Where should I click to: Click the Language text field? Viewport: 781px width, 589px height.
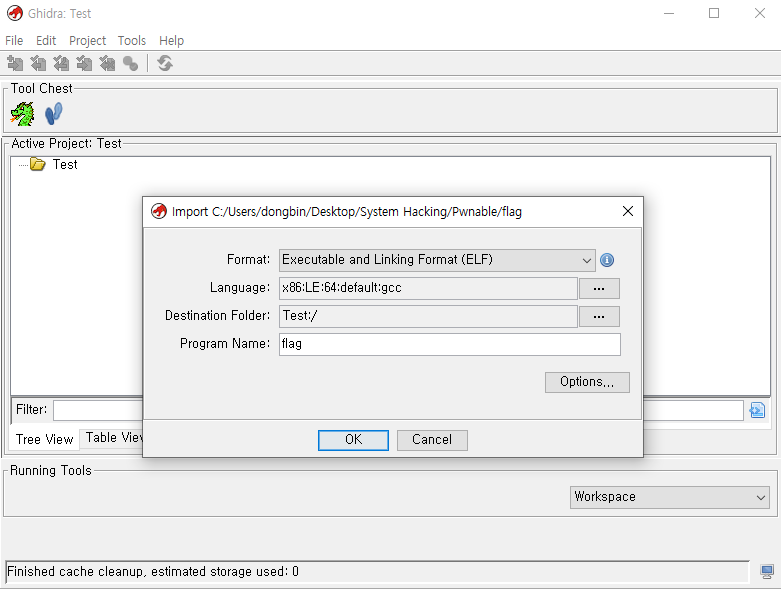coord(428,288)
